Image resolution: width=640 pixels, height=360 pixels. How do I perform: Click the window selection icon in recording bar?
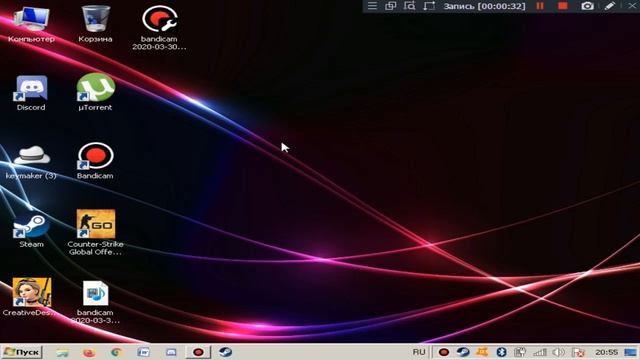pos(391,6)
